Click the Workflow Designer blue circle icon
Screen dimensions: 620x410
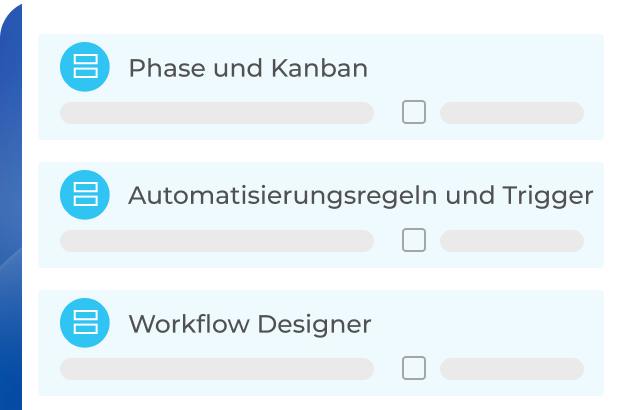pyautogui.click(x=85, y=322)
